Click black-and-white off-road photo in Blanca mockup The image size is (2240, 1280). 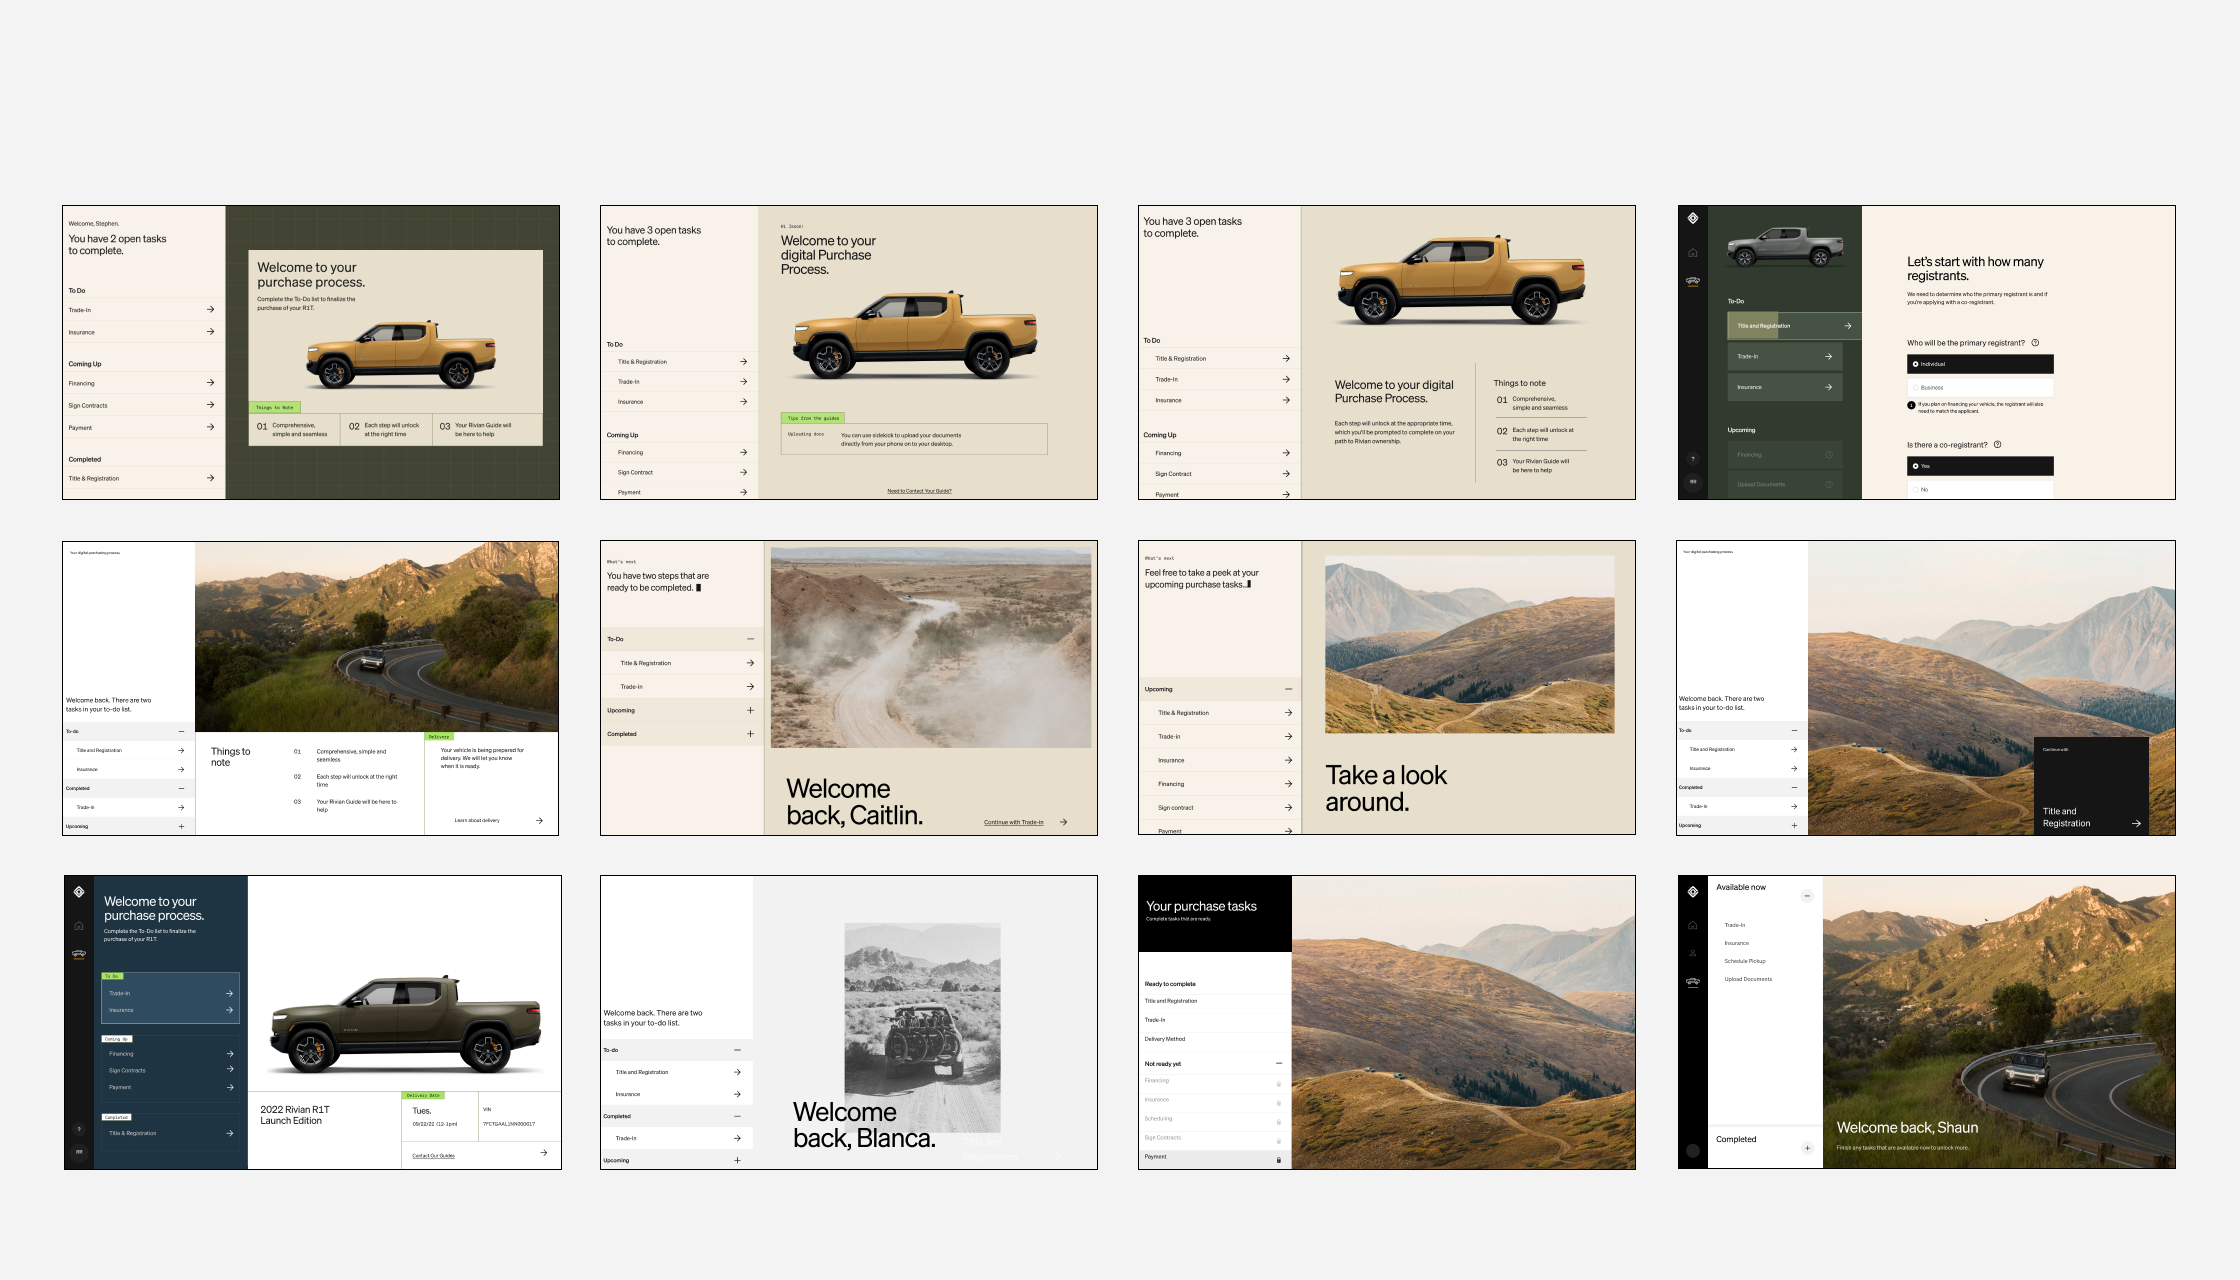tap(922, 1027)
